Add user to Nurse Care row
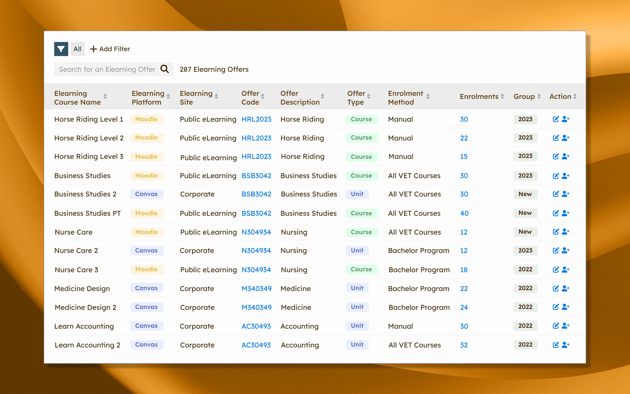Viewport: 630px width, 394px height. coord(565,232)
